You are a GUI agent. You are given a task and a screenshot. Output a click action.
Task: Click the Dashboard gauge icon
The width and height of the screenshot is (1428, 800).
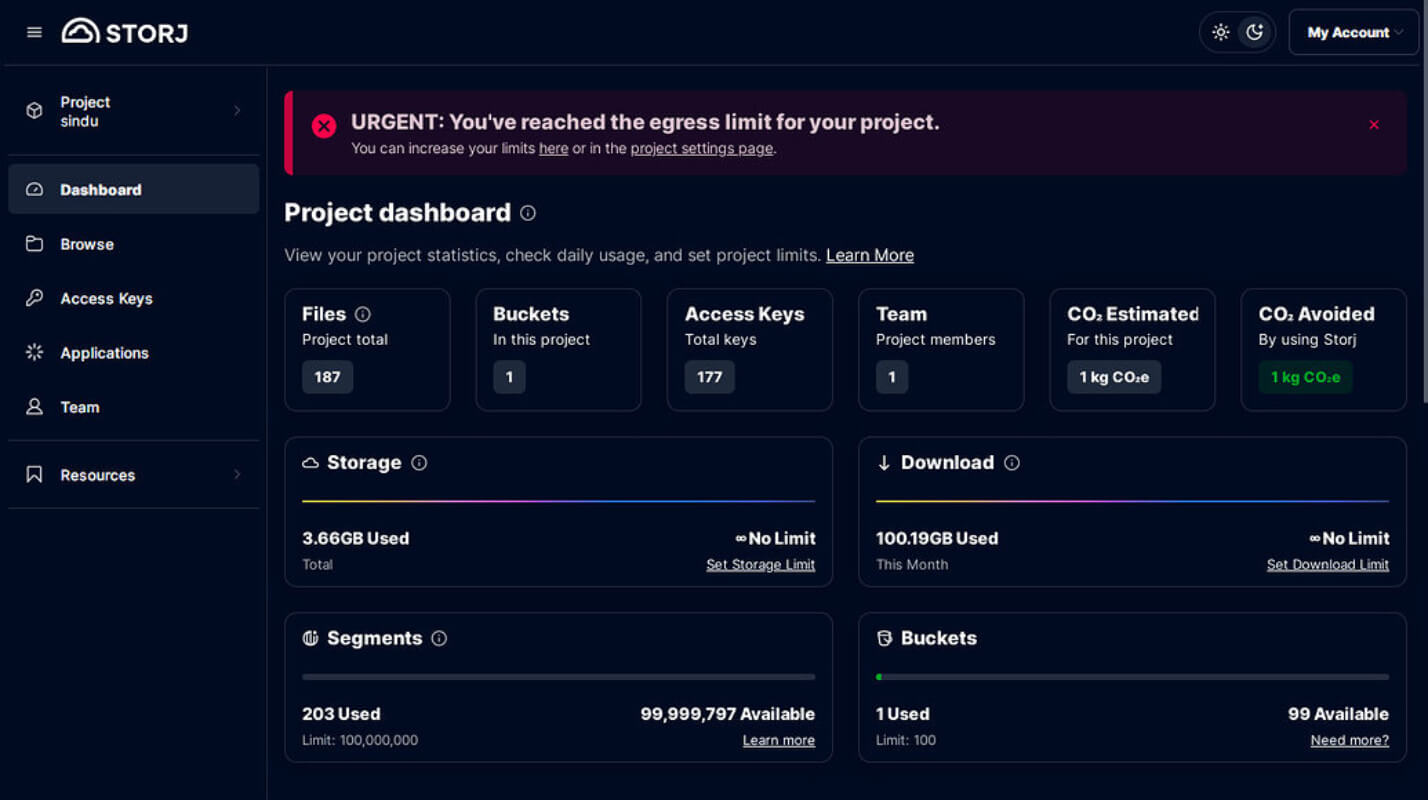tap(34, 189)
